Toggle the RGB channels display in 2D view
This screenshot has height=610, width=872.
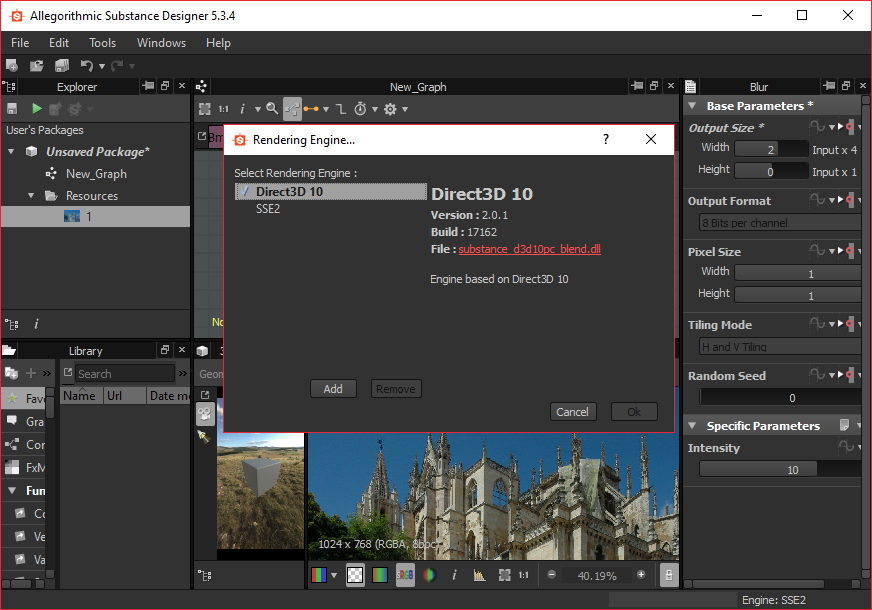(319, 574)
